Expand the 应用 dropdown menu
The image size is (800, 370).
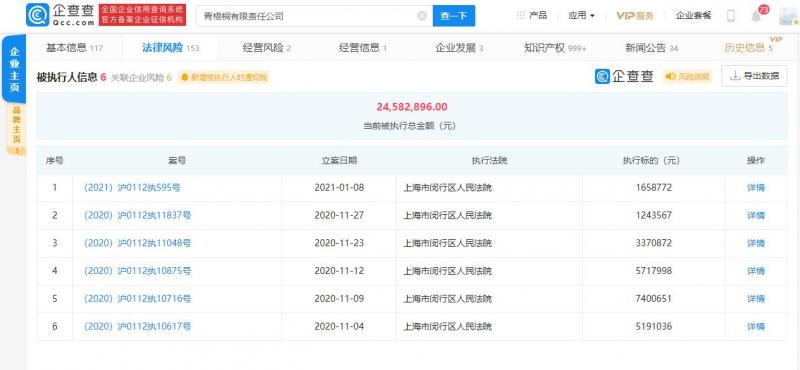582,15
